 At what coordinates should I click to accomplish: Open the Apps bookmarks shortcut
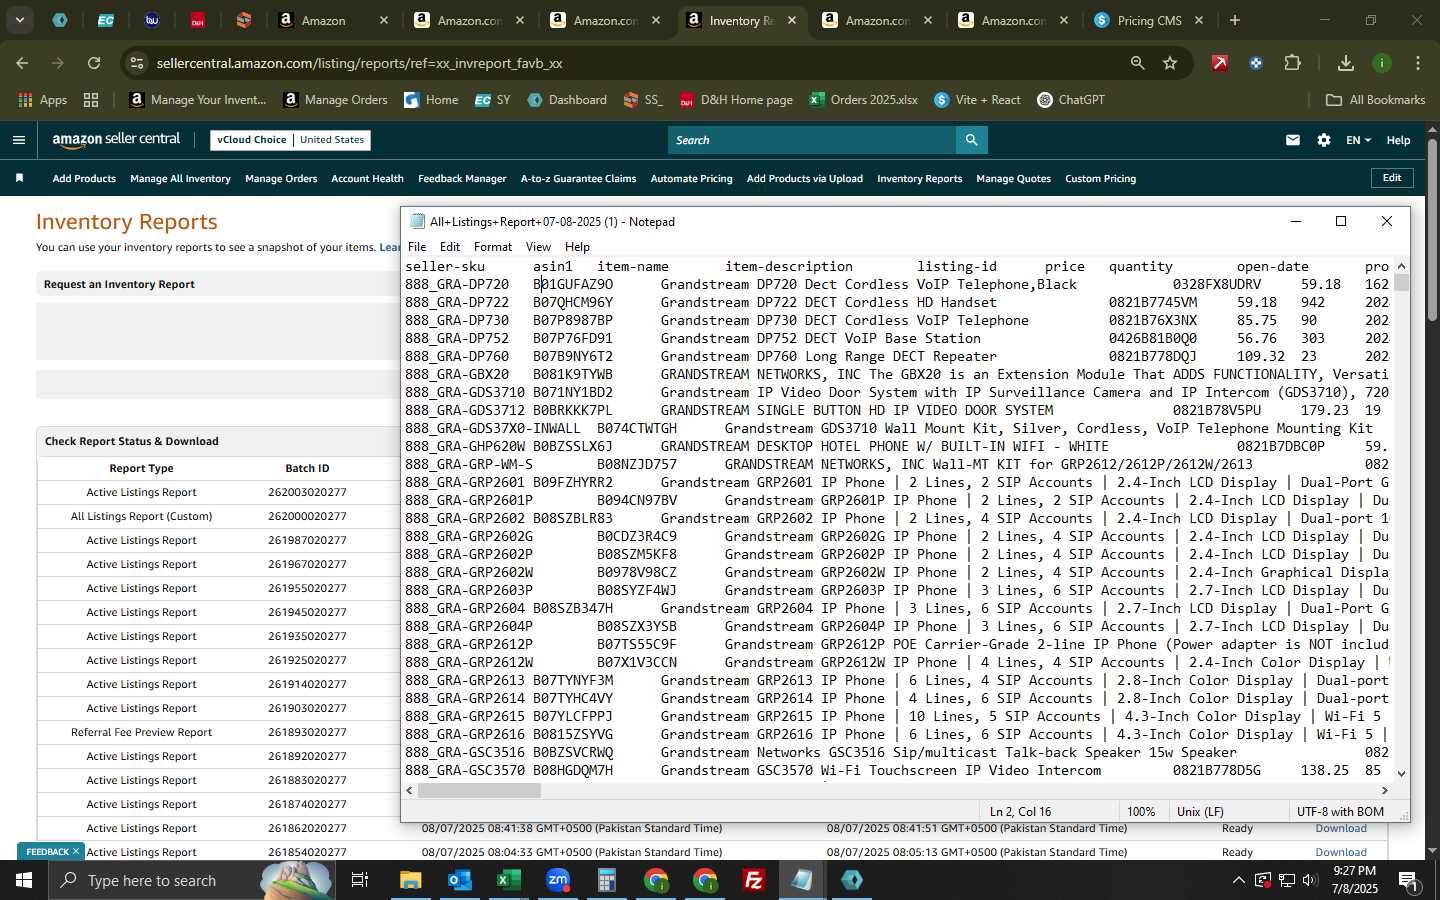click(42, 100)
